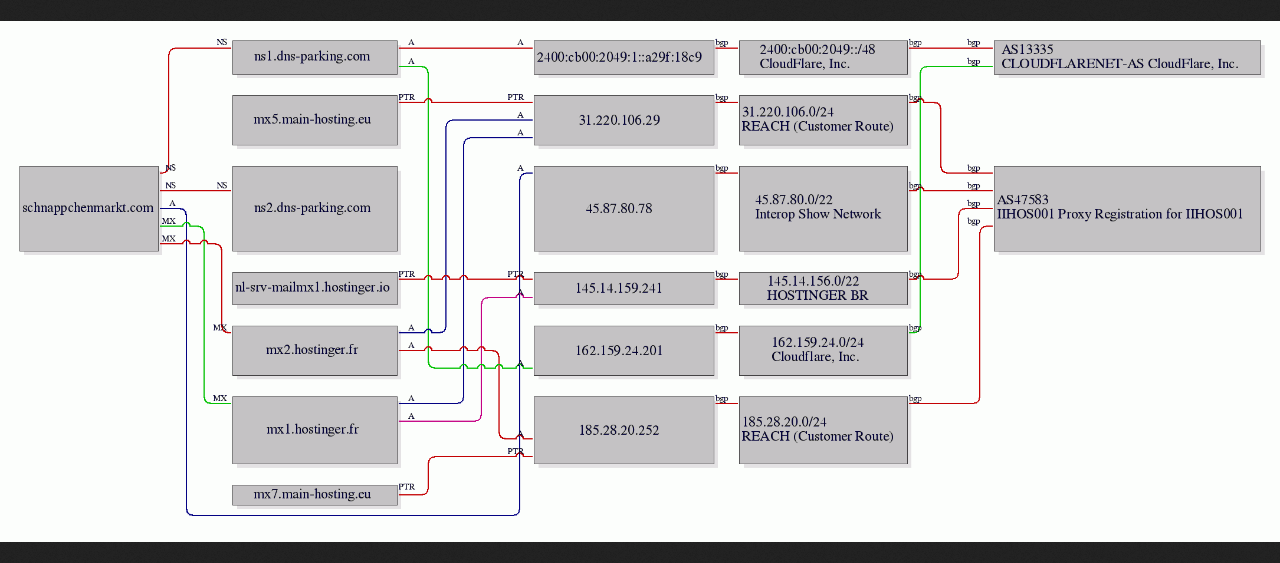
Task: Select the mx5.main-hosting.eu node
Action: pos(314,119)
